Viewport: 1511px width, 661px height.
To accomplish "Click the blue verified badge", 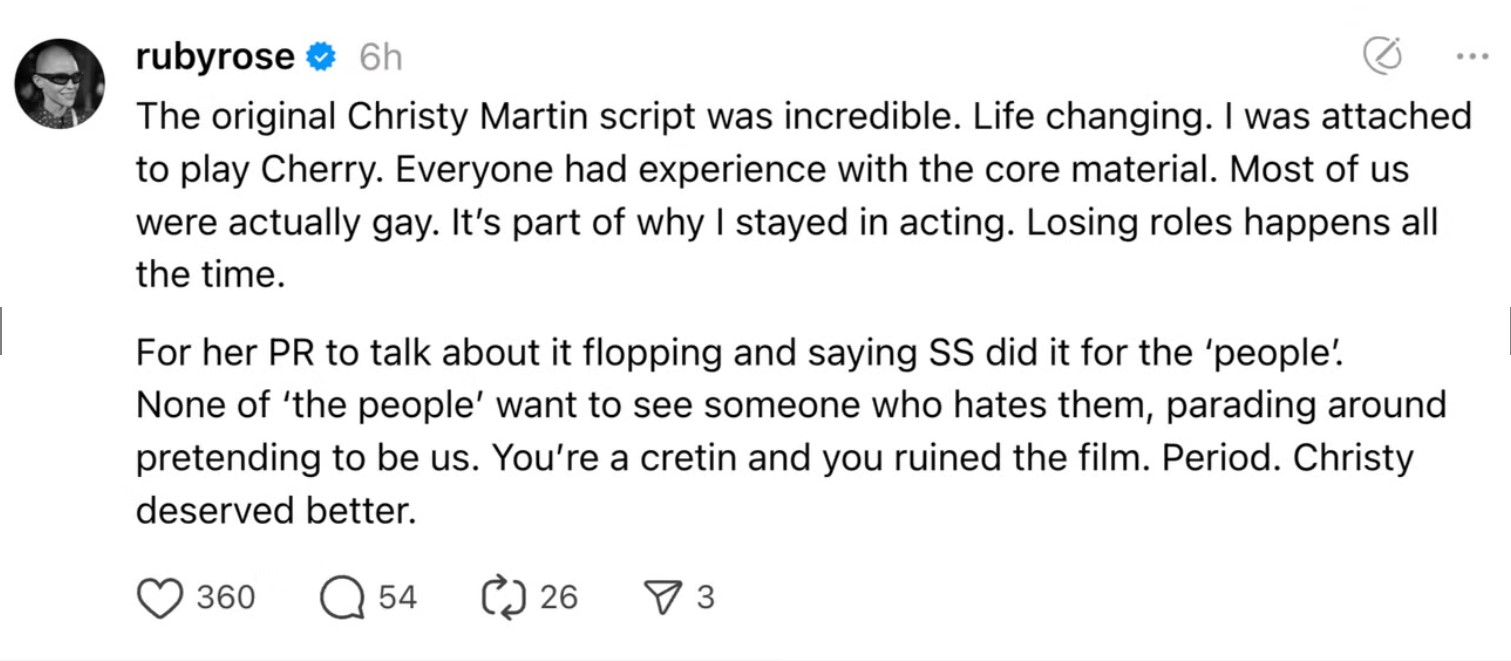I will point(319,59).
